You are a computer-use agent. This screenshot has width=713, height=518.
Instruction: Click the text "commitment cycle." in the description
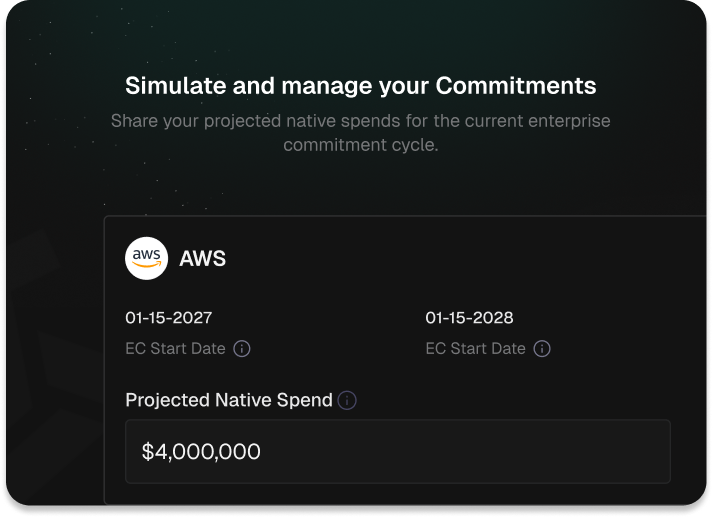(x=361, y=145)
